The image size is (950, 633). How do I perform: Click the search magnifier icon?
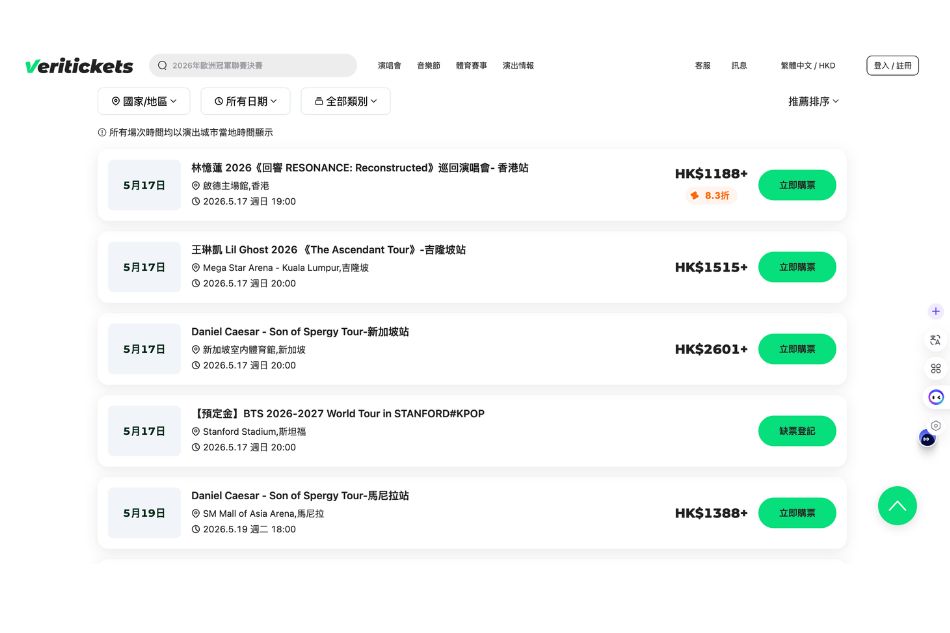(162, 65)
